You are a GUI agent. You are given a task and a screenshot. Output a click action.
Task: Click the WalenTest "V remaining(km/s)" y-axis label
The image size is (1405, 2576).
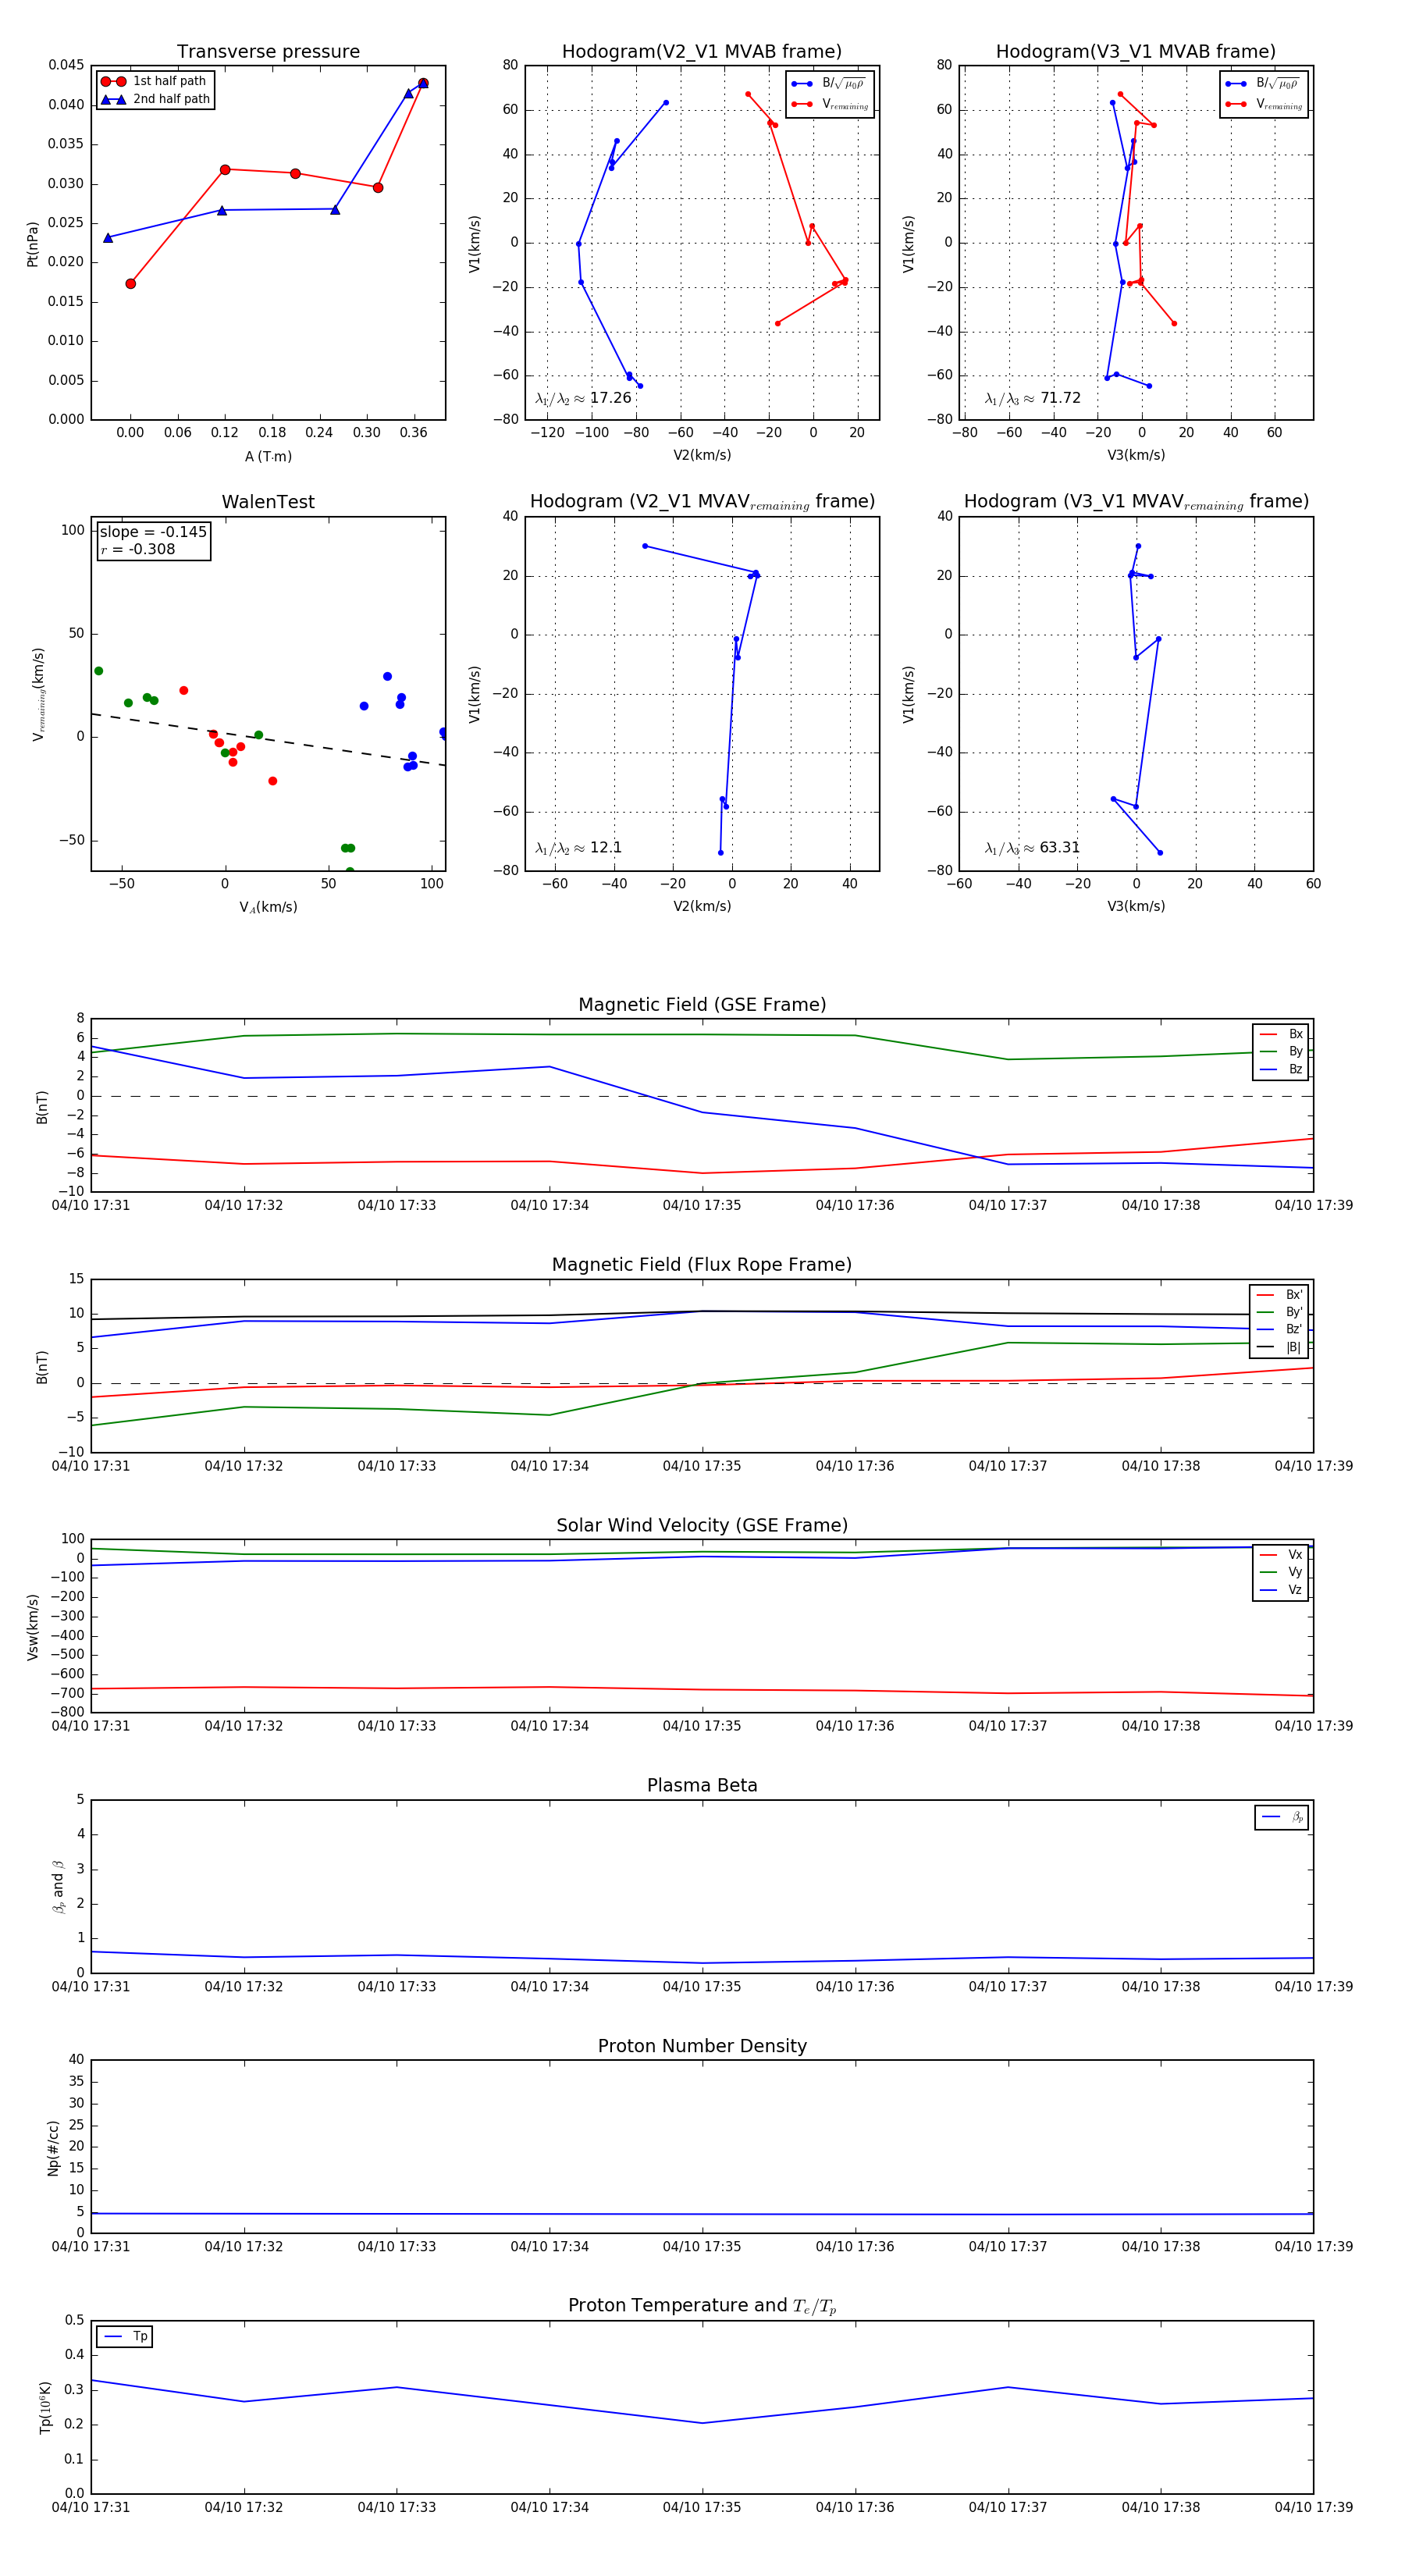[x=39, y=694]
